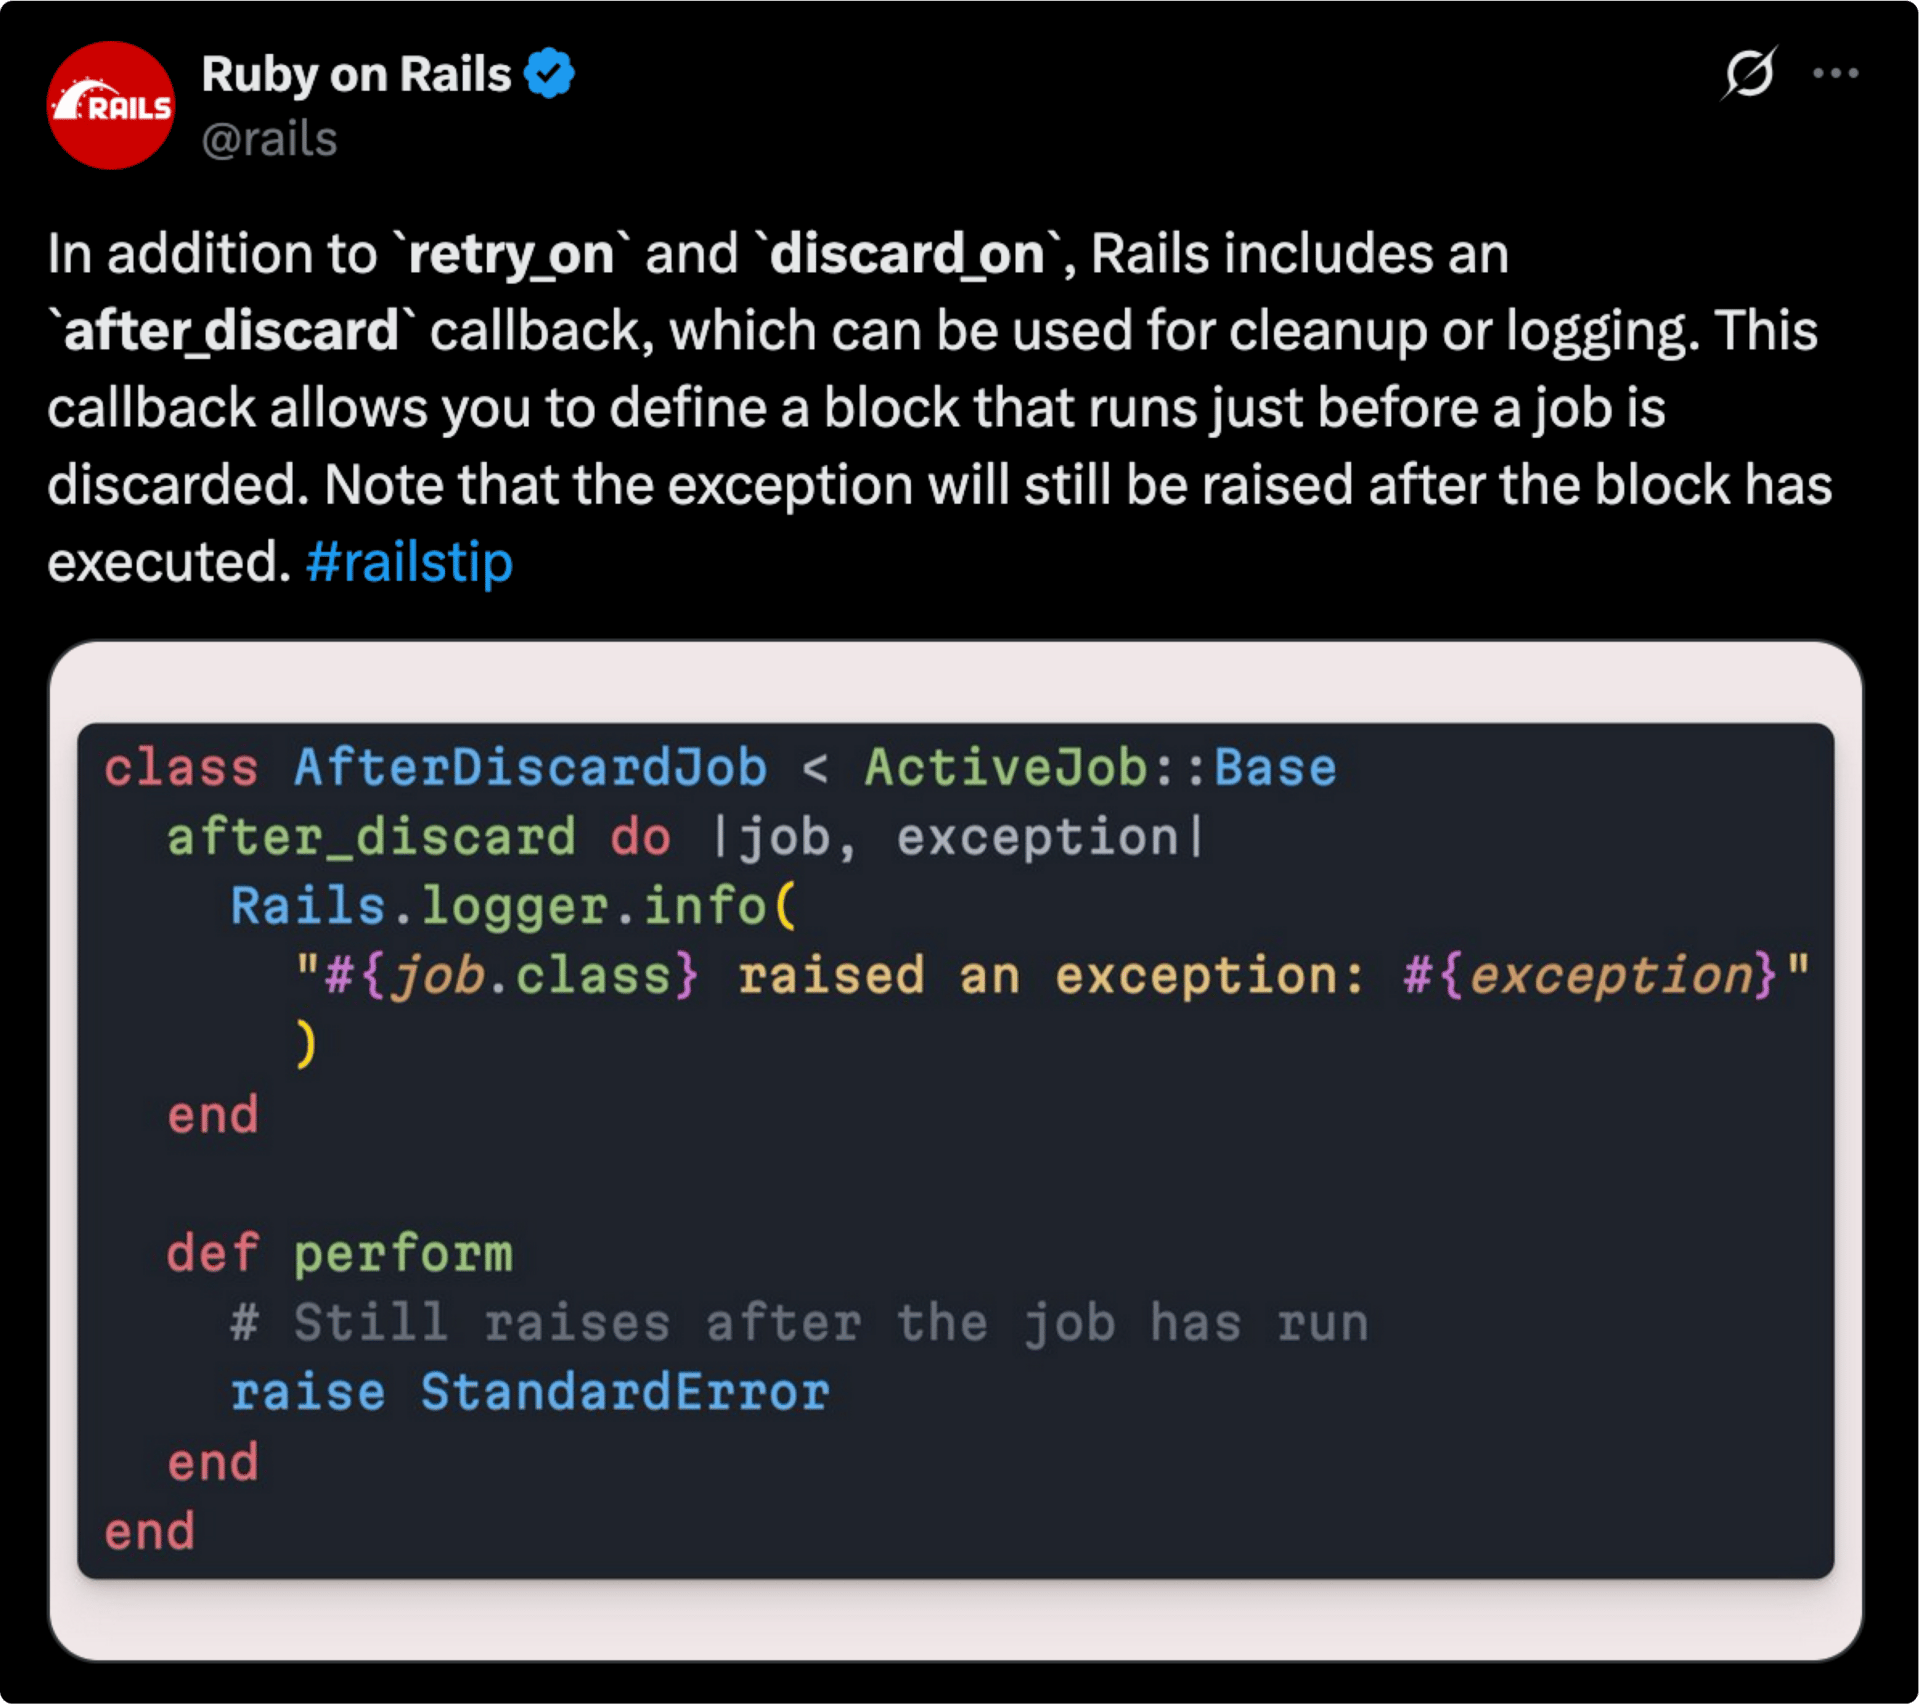This screenshot has width=1920, height=1706.
Task: Click the bold `after_discard` text in tweet
Action: tap(231, 331)
